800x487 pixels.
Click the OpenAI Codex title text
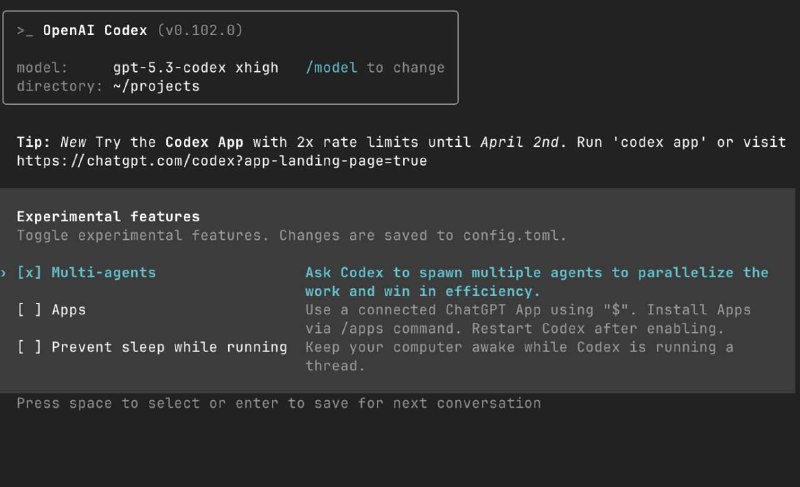(96, 31)
